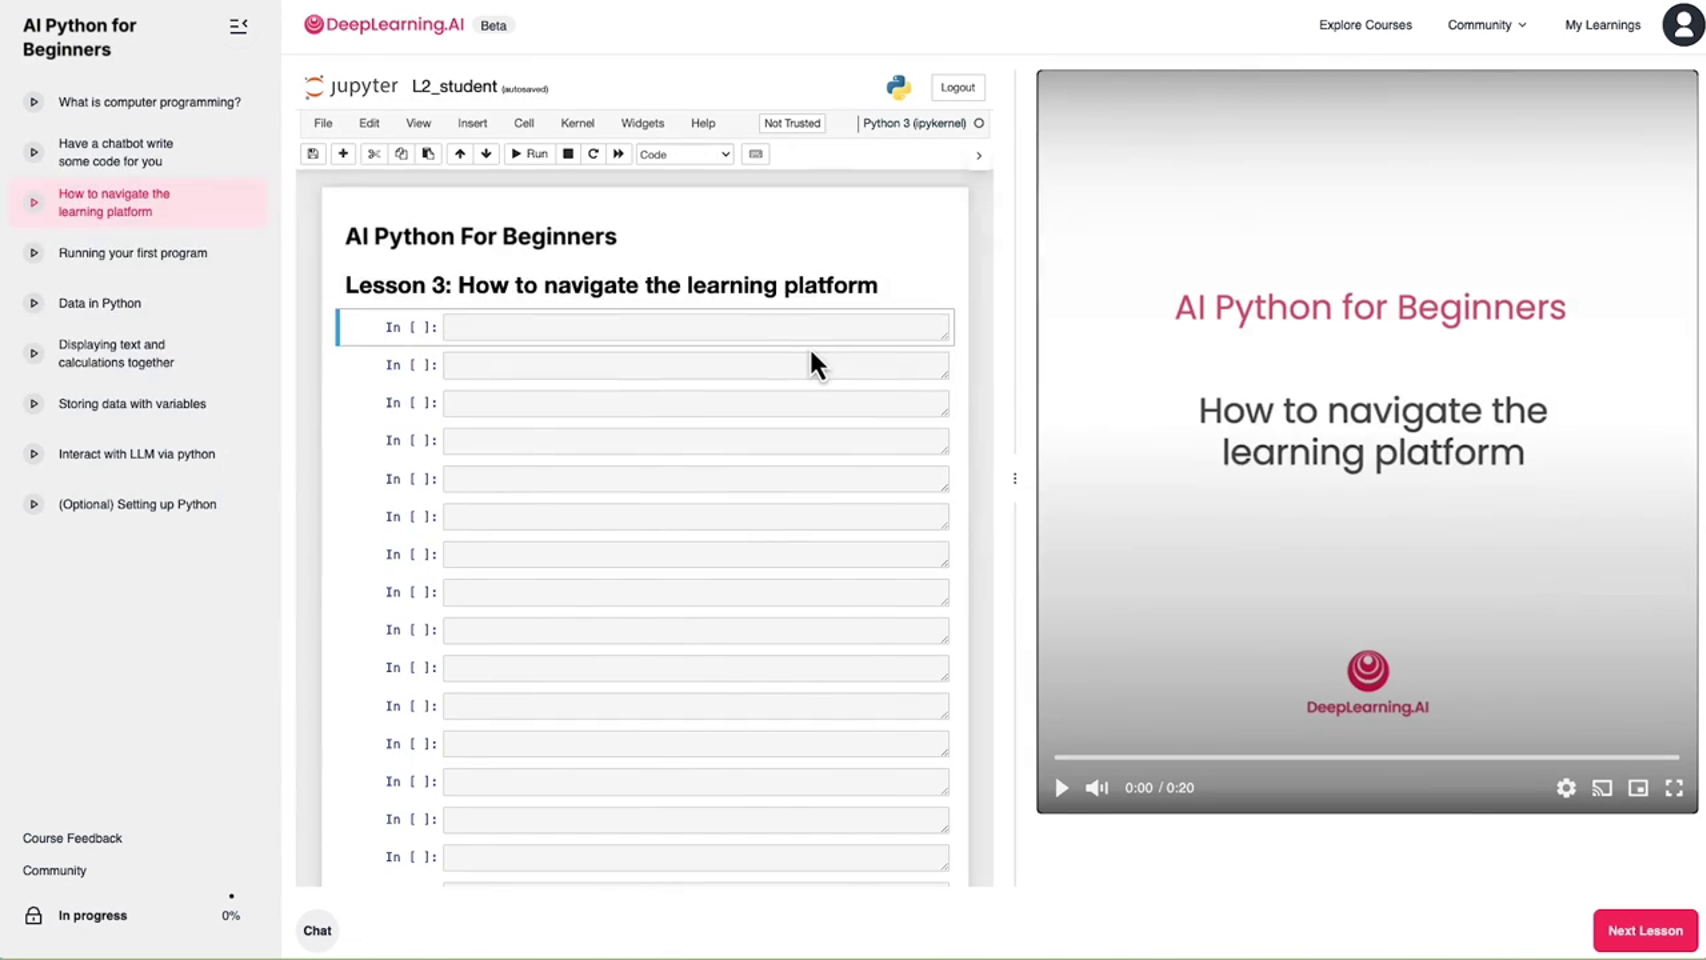
Task: Click the second empty code cell input
Action: pyautogui.click(x=696, y=365)
